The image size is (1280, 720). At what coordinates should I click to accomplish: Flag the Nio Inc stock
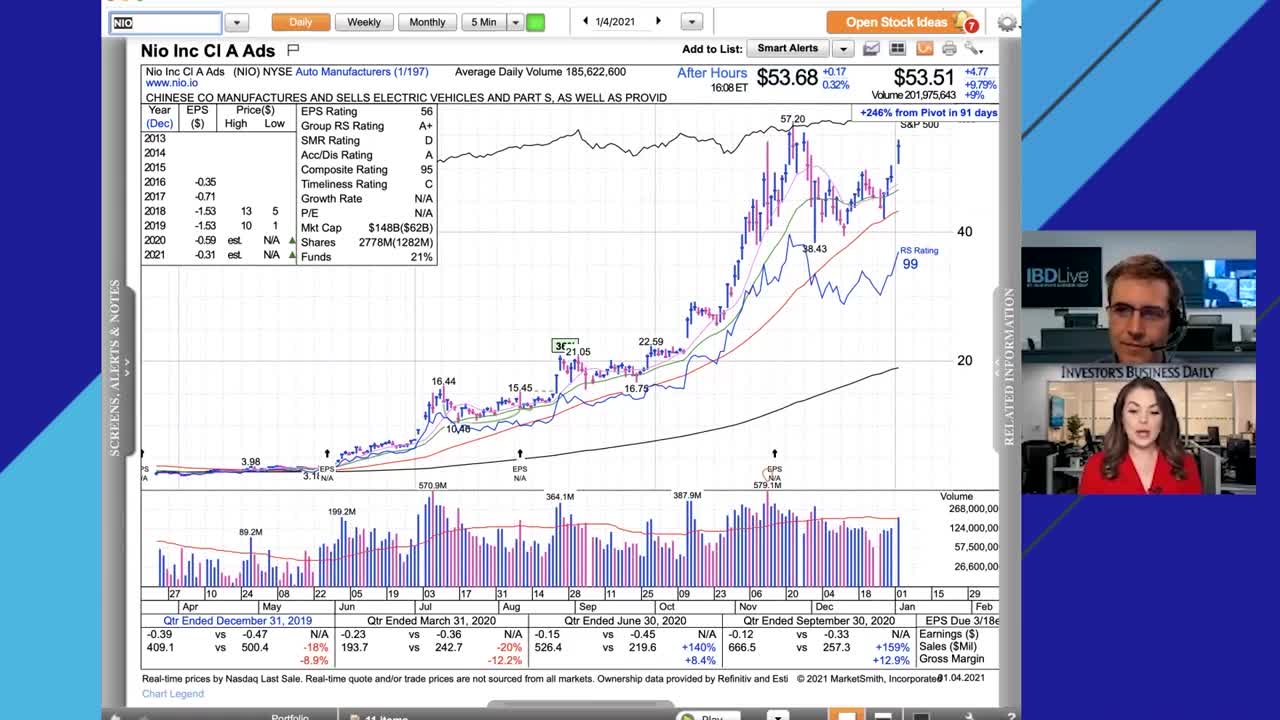click(x=293, y=49)
